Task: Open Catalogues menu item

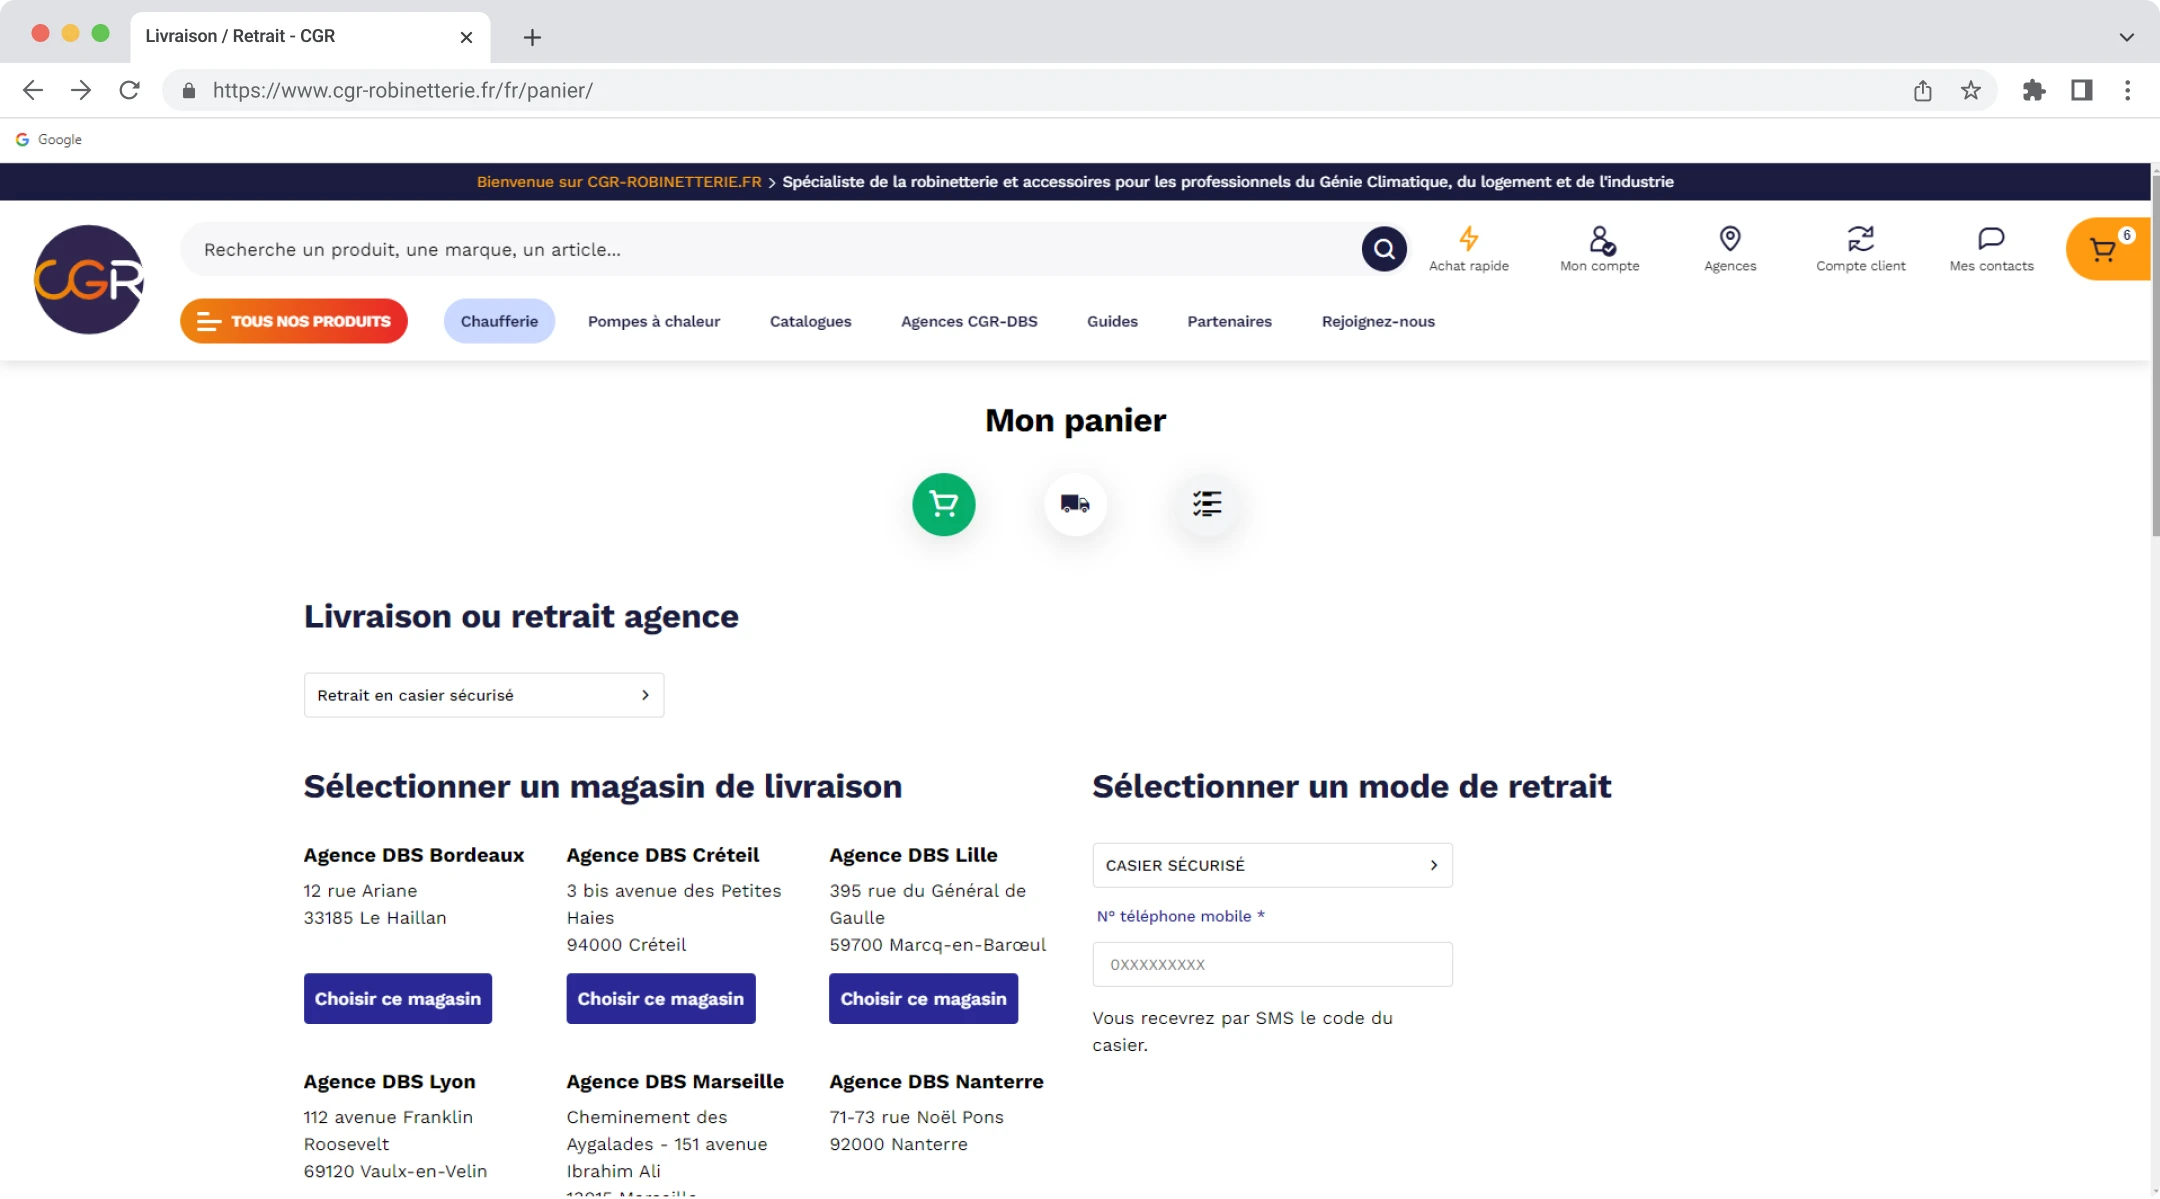Action: coord(810,321)
